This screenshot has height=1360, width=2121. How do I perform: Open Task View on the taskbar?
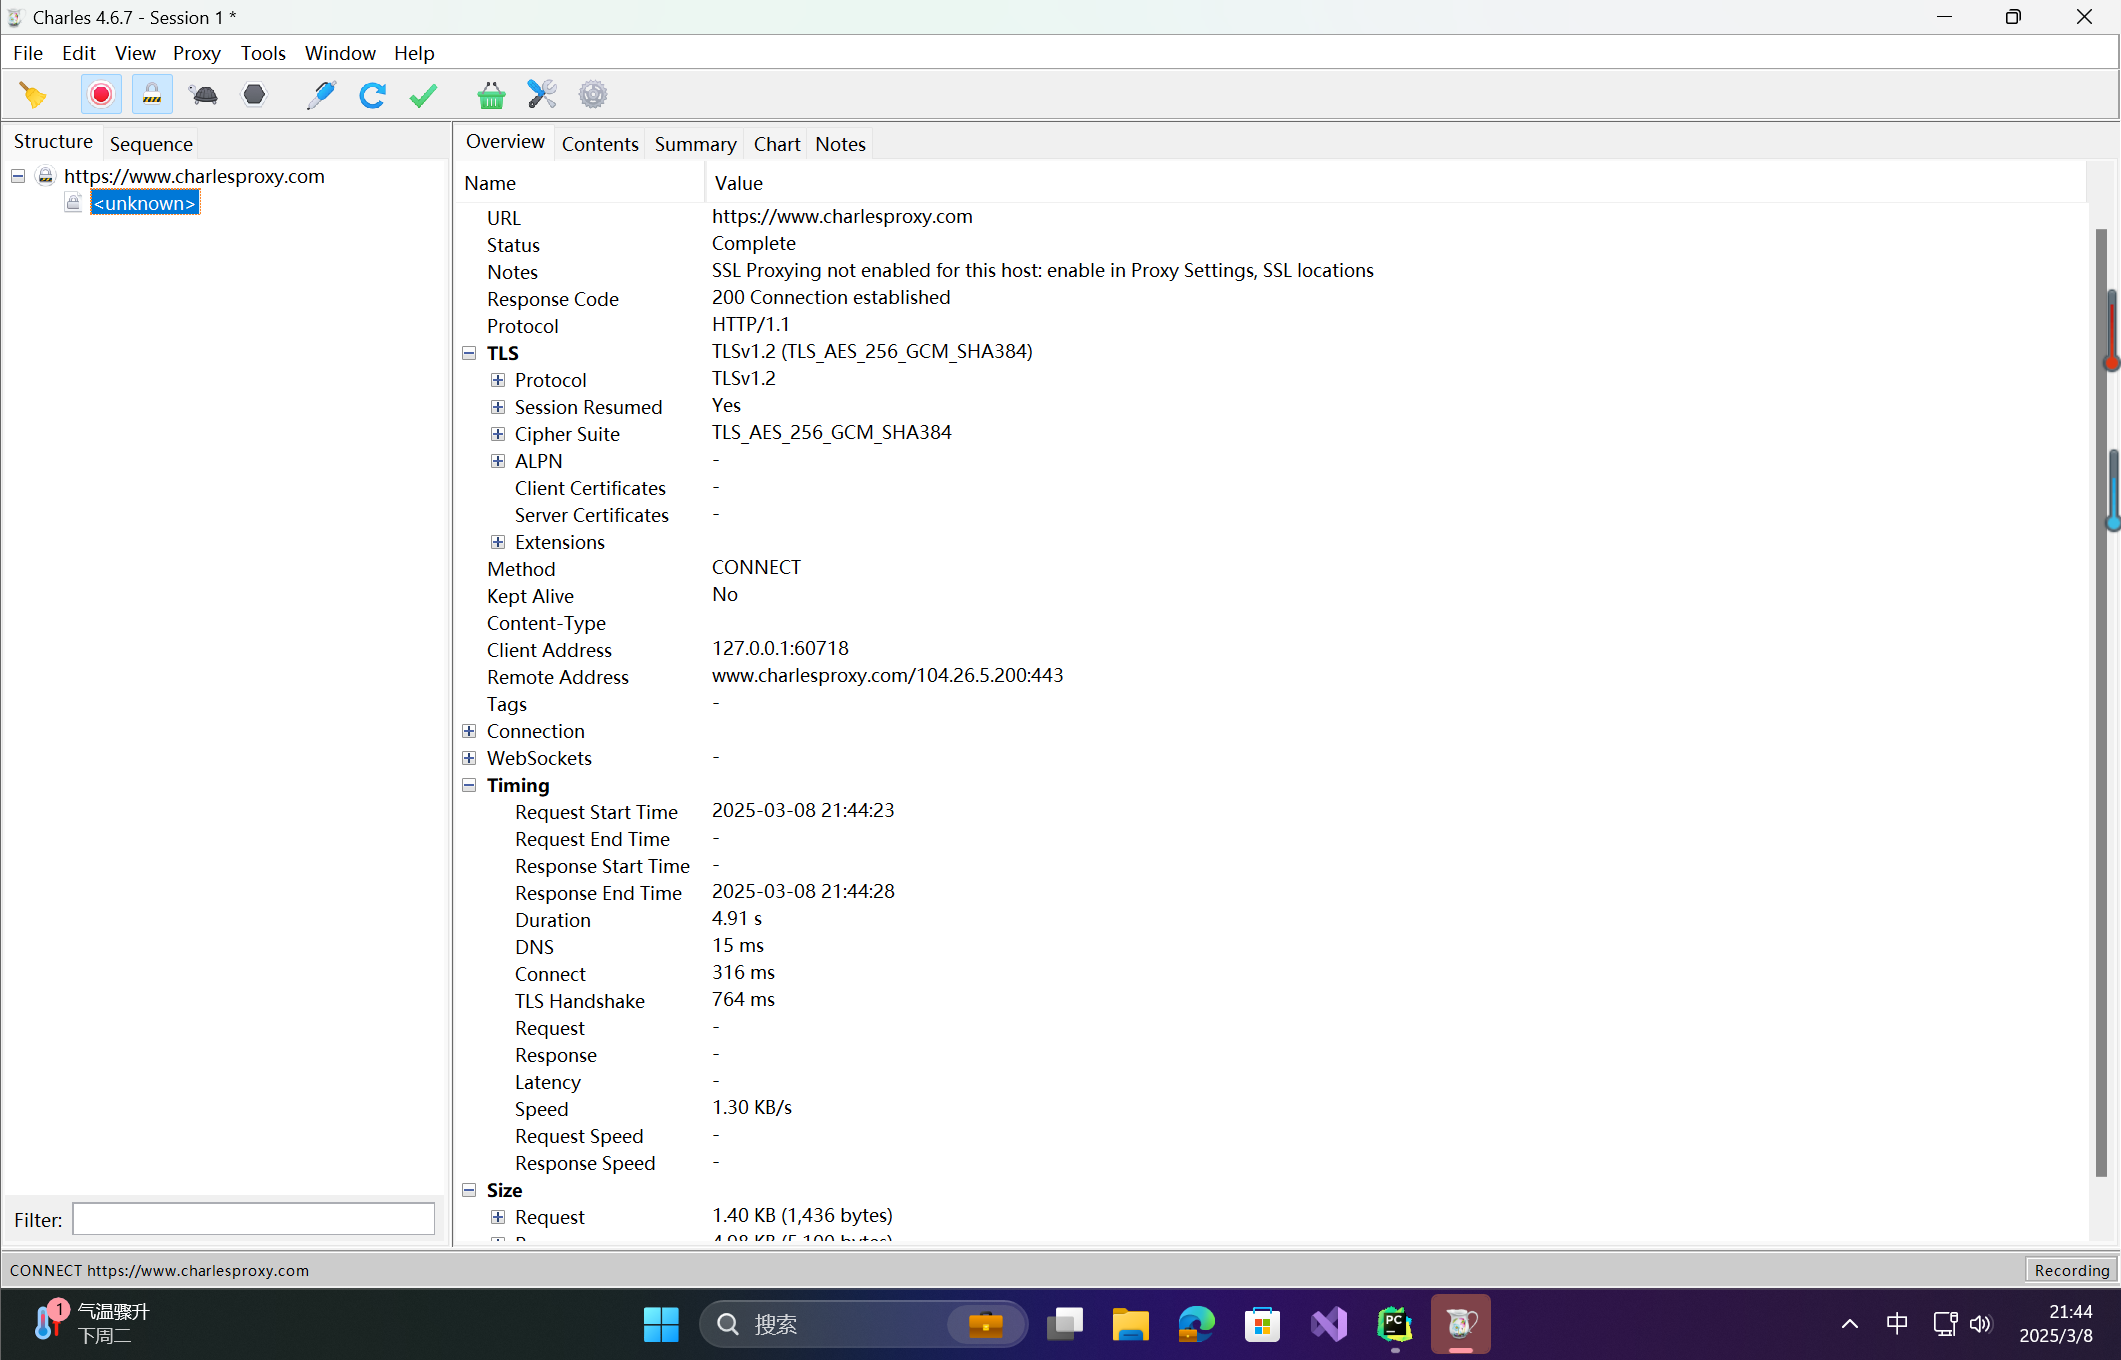pos(1065,1324)
